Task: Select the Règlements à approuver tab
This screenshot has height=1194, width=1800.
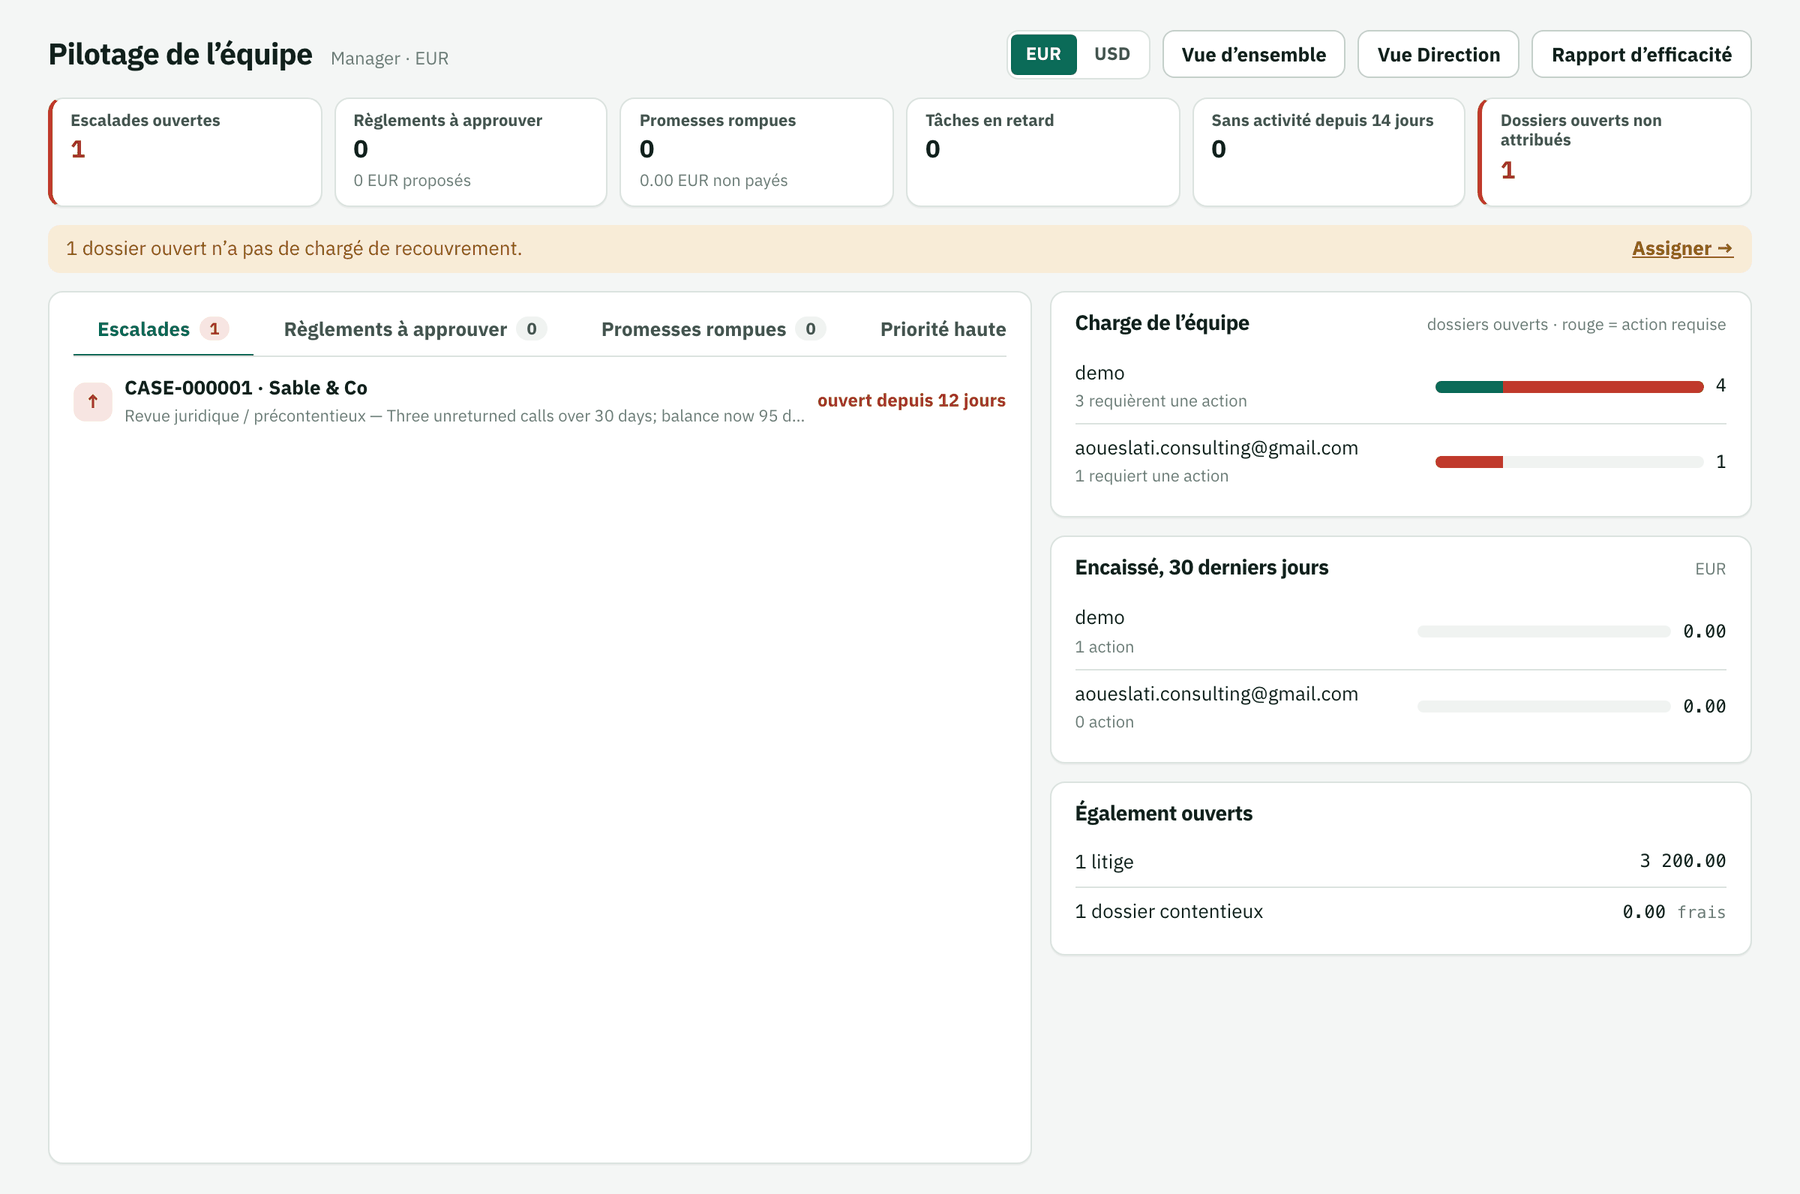Action: (415, 329)
